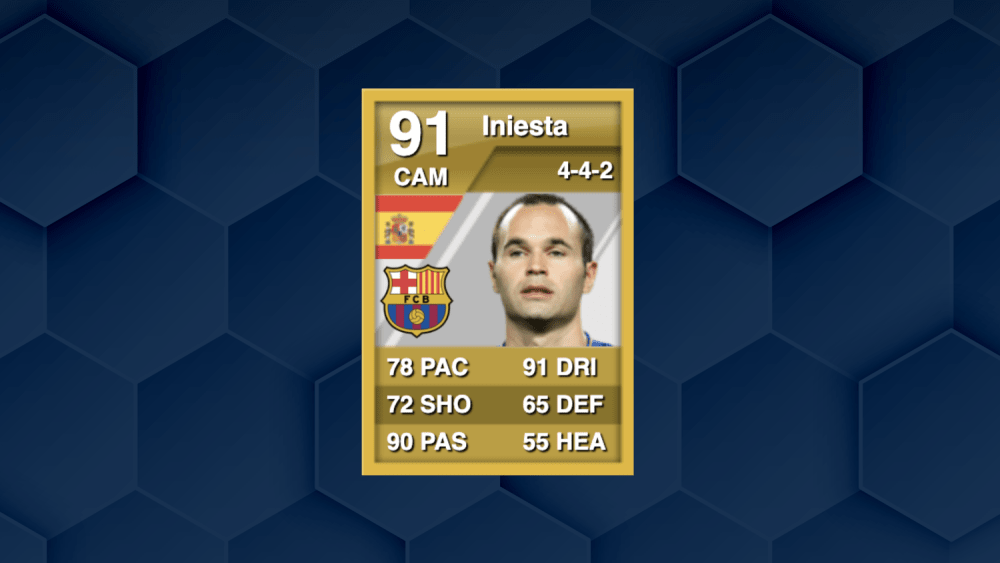
Task: Click the blue hexagon background left of card
Action: (179, 281)
